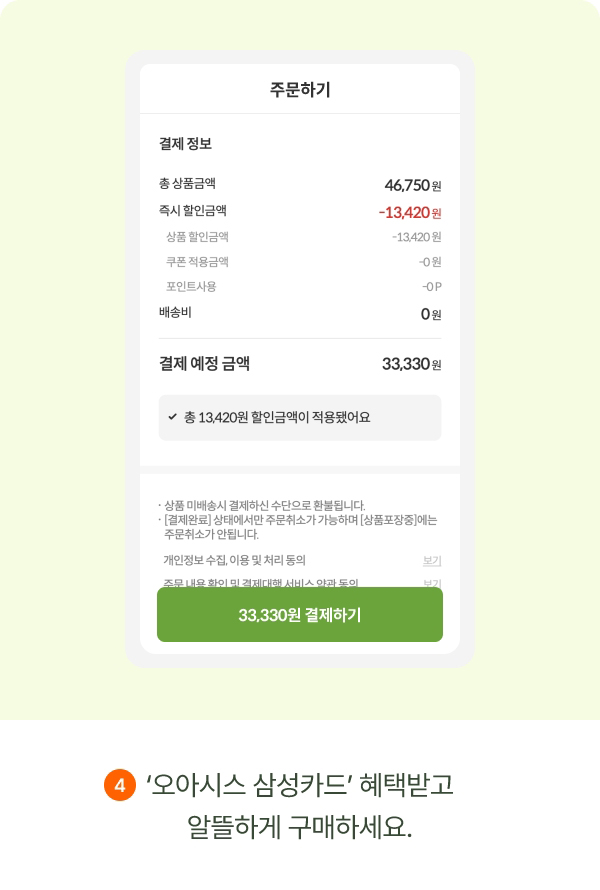Screen dimensions: 600x890
Task: Click the orange step 4 badge
Action: (119, 785)
